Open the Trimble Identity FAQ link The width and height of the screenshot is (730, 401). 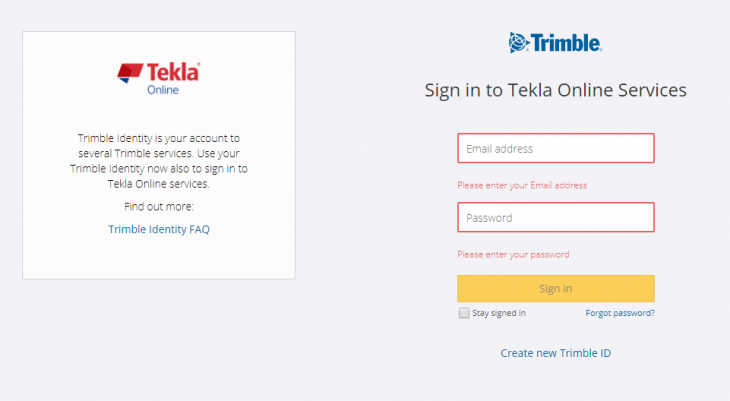(x=159, y=229)
